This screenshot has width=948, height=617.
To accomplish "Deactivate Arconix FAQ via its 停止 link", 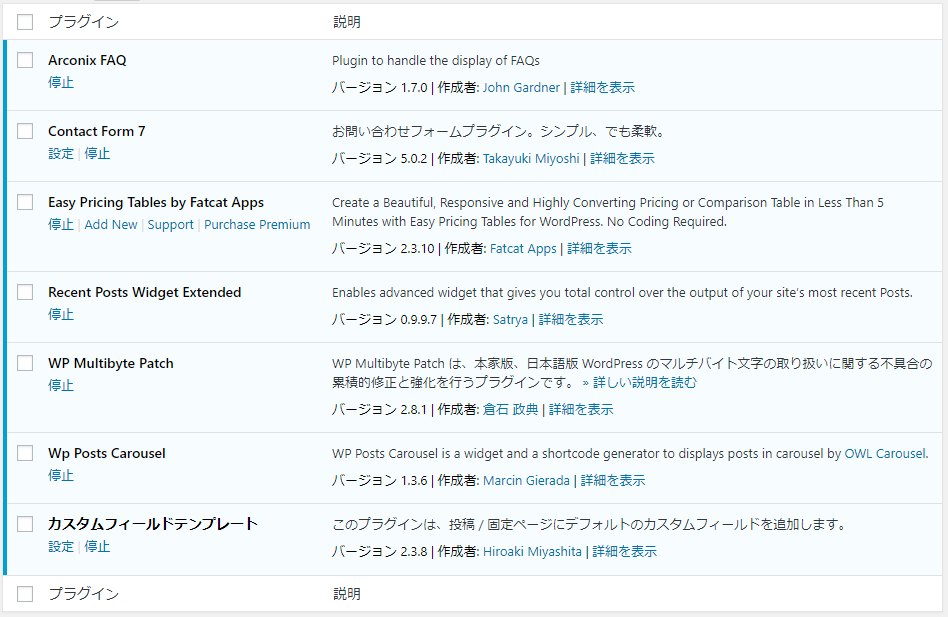I will tap(61, 82).
